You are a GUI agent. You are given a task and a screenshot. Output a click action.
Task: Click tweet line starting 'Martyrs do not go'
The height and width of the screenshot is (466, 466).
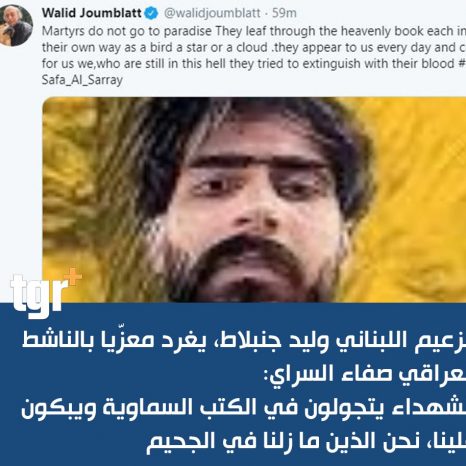254,31
